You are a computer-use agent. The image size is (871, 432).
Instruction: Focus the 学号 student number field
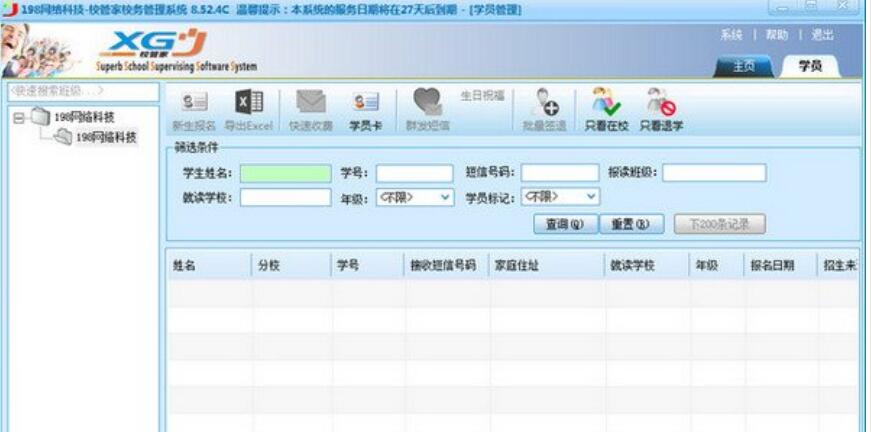pos(414,173)
